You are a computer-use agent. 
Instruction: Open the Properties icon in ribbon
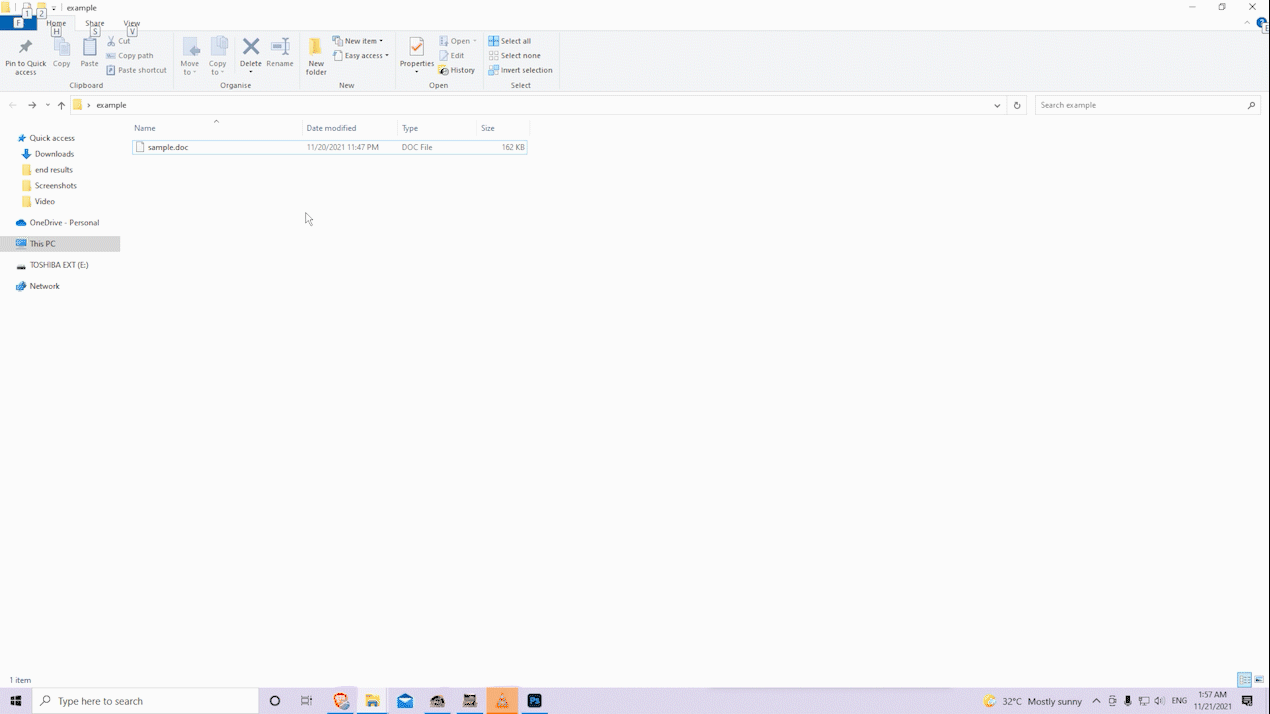416,53
